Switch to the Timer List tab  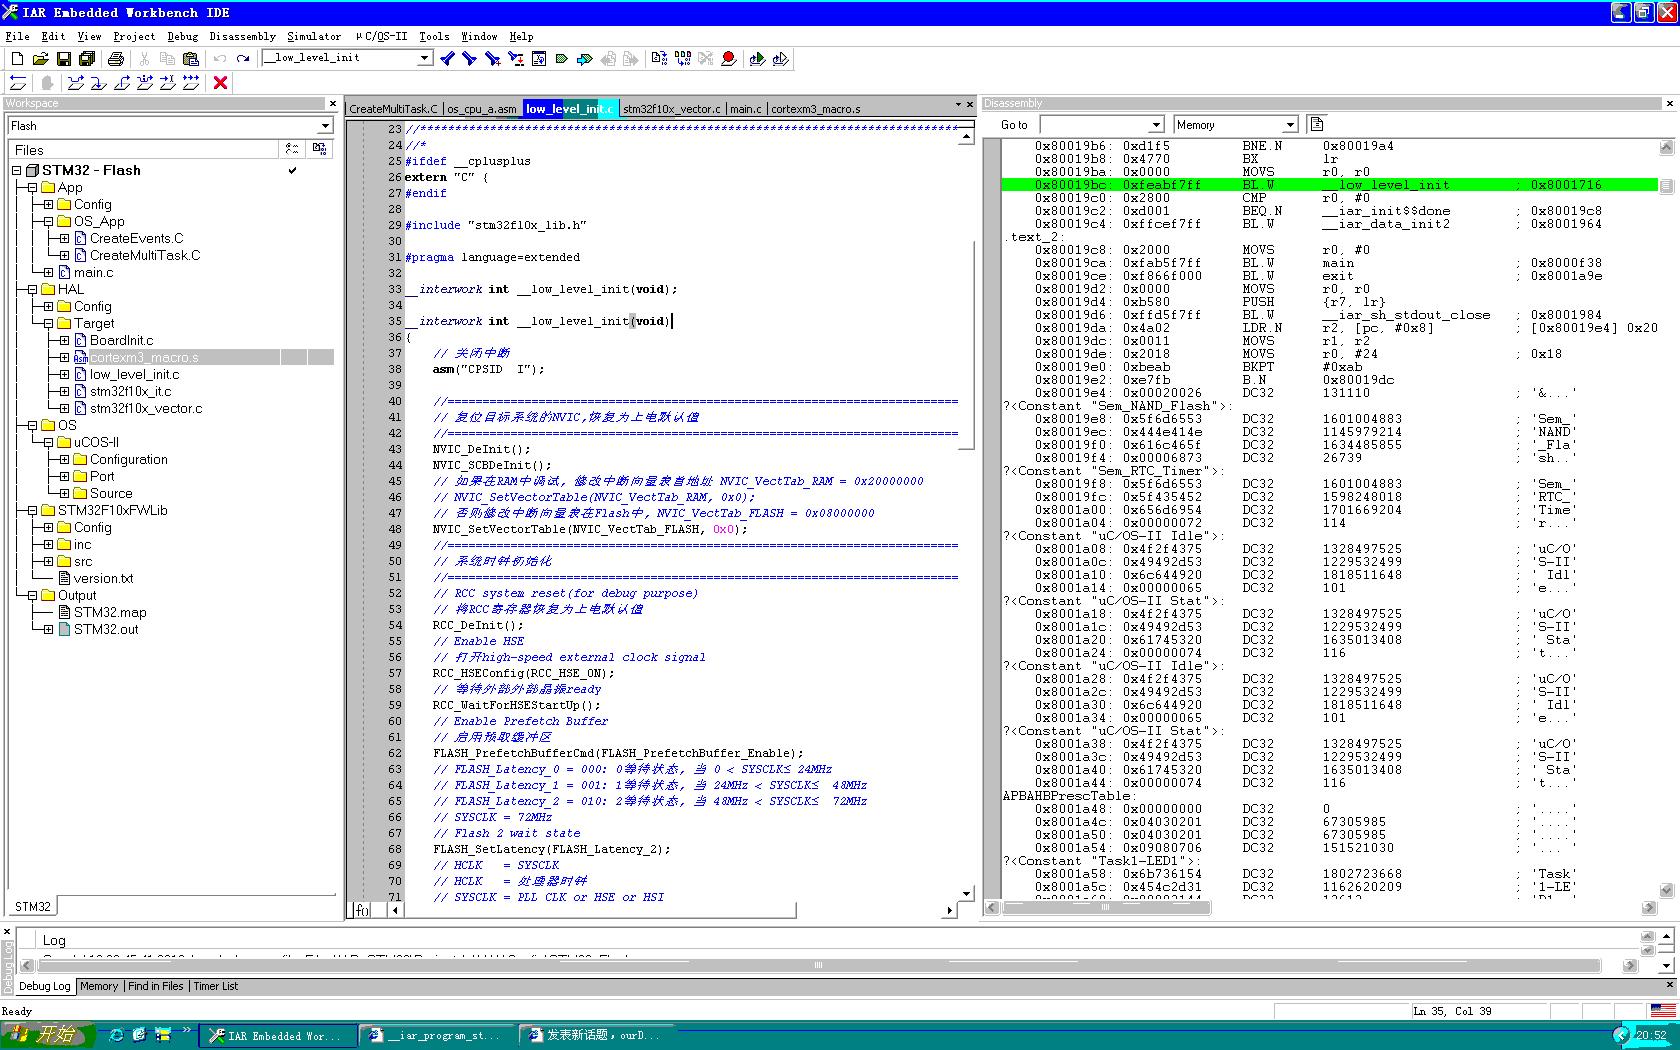click(216, 986)
